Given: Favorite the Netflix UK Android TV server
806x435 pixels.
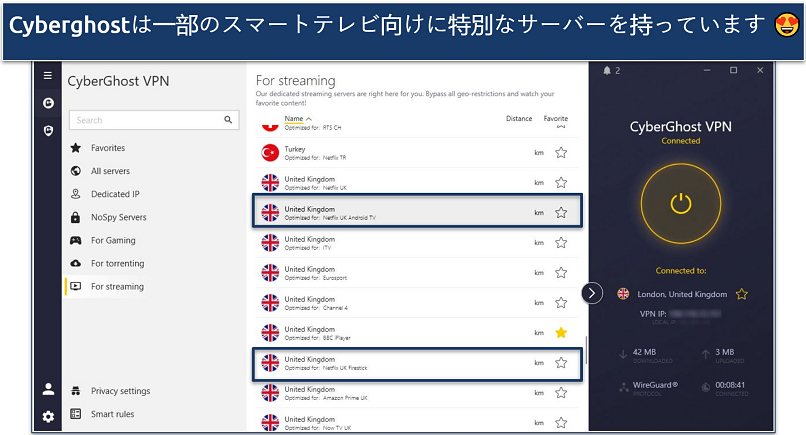Looking at the screenshot, I should pos(561,212).
